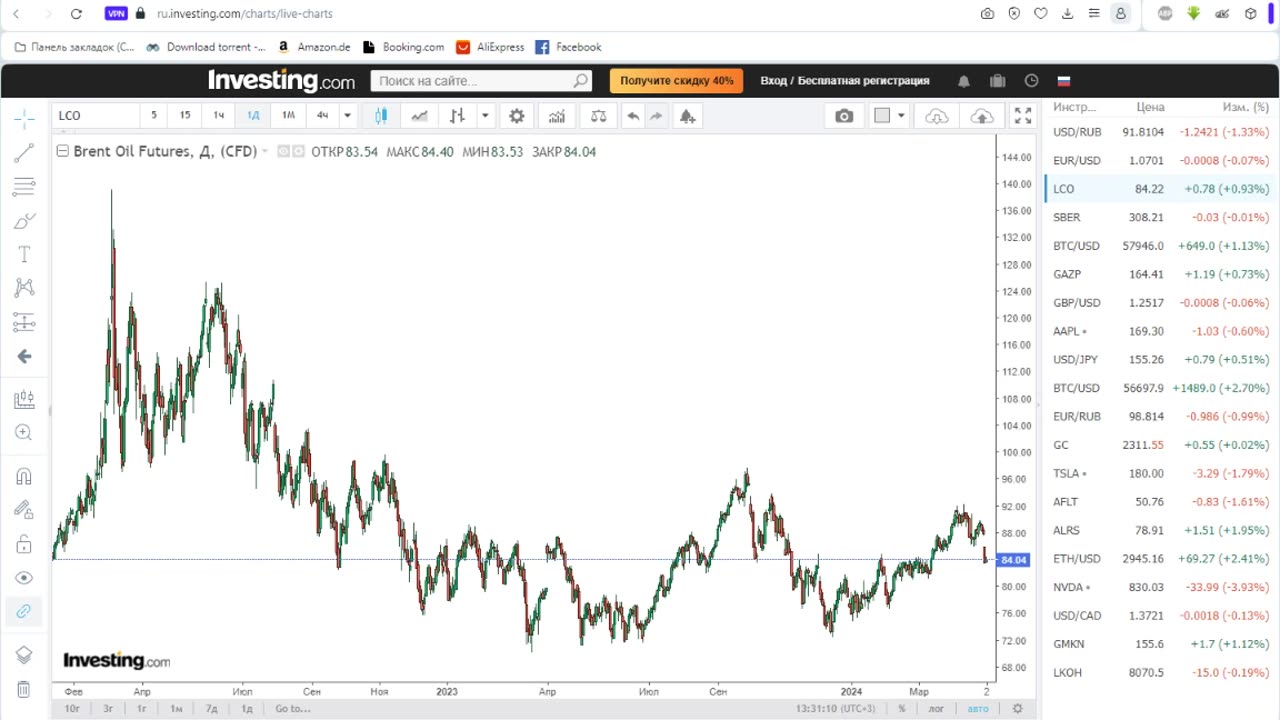The image size is (1280, 720).
Task: Open the measure tool with candles icon
Action: [x=24, y=400]
